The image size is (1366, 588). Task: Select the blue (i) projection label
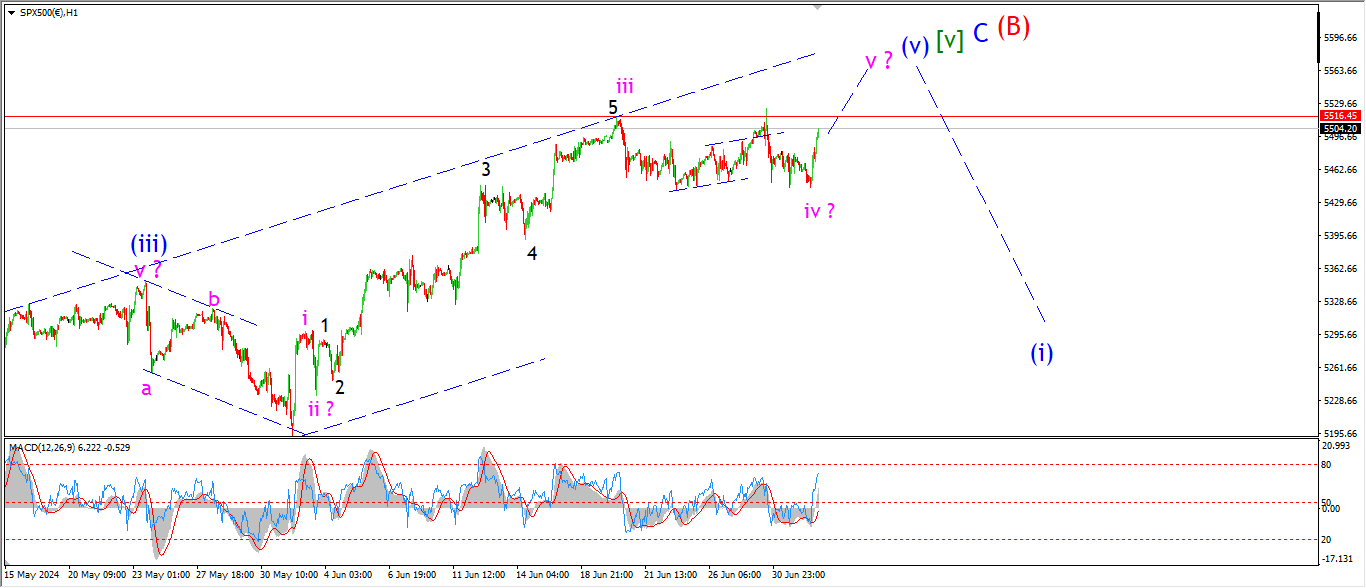[x=1042, y=353]
